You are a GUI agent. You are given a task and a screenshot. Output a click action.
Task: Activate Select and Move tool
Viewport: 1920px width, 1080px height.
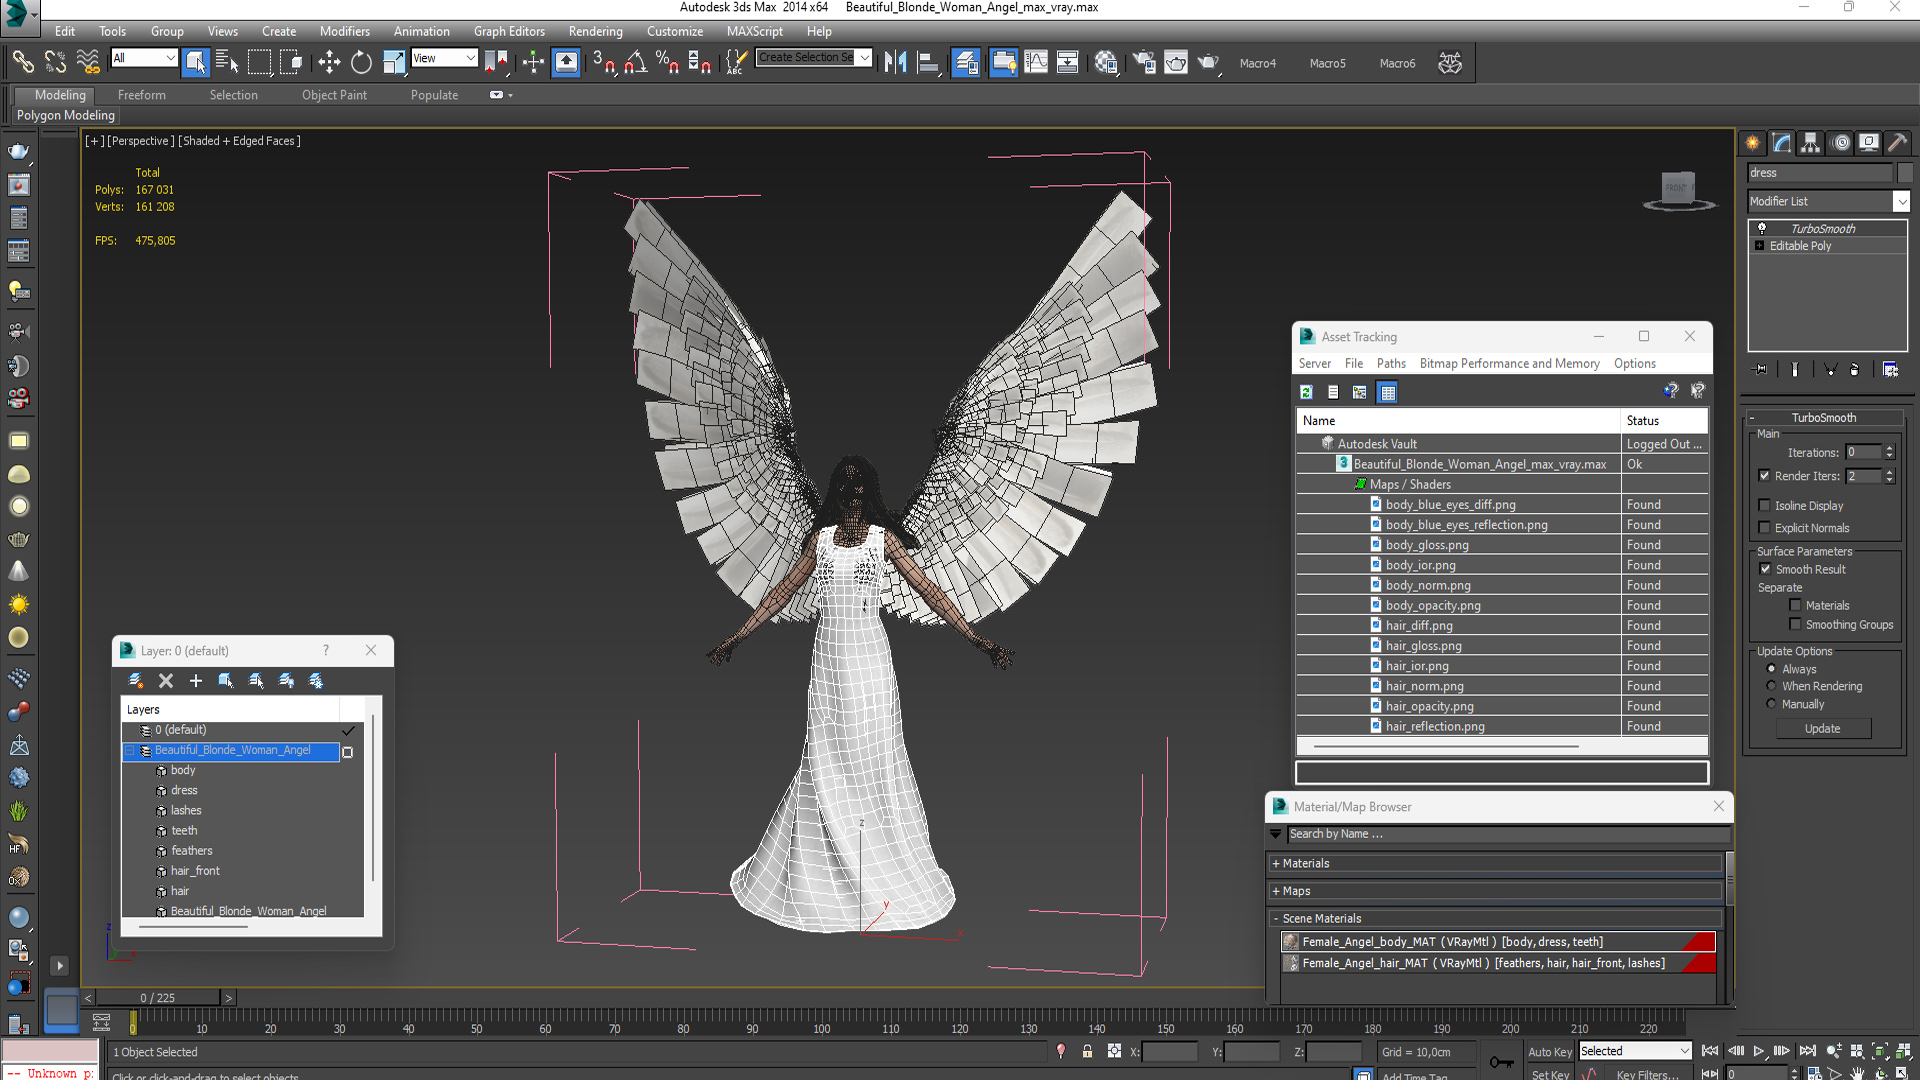pyautogui.click(x=329, y=62)
